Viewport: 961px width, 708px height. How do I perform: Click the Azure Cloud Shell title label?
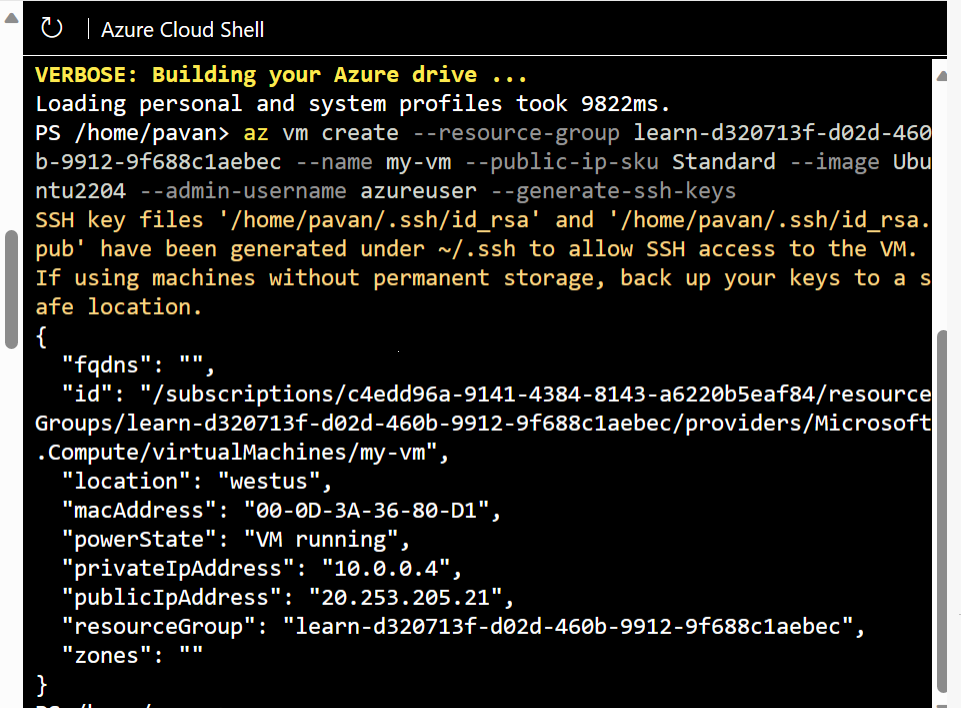[x=182, y=30]
